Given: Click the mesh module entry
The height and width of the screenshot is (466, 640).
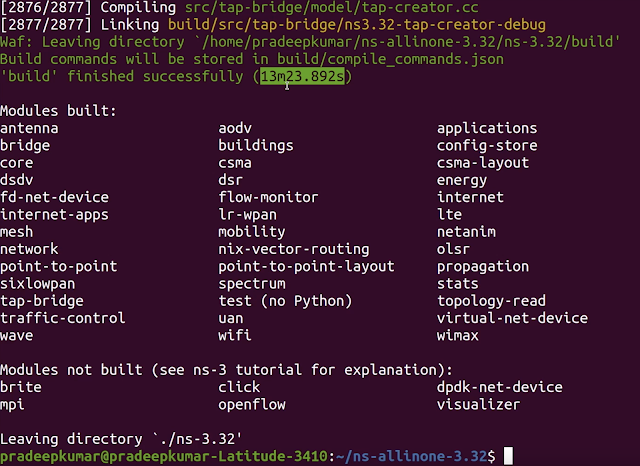Looking at the screenshot, I should point(17,232).
